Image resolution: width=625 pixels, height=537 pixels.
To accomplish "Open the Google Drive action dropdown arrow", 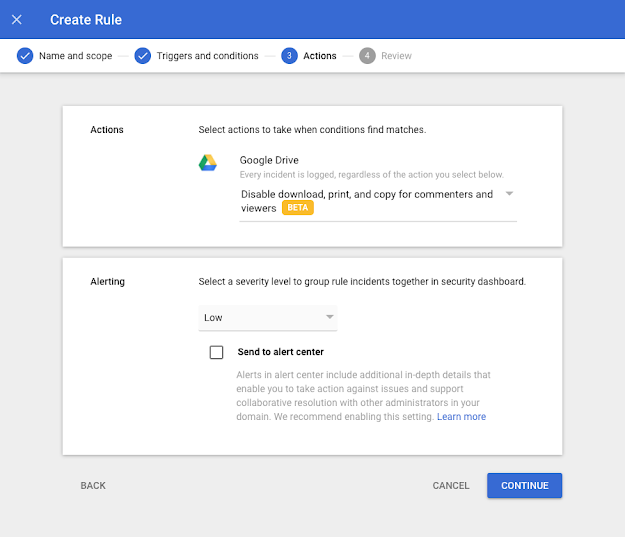I will click(x=509, y=194).
